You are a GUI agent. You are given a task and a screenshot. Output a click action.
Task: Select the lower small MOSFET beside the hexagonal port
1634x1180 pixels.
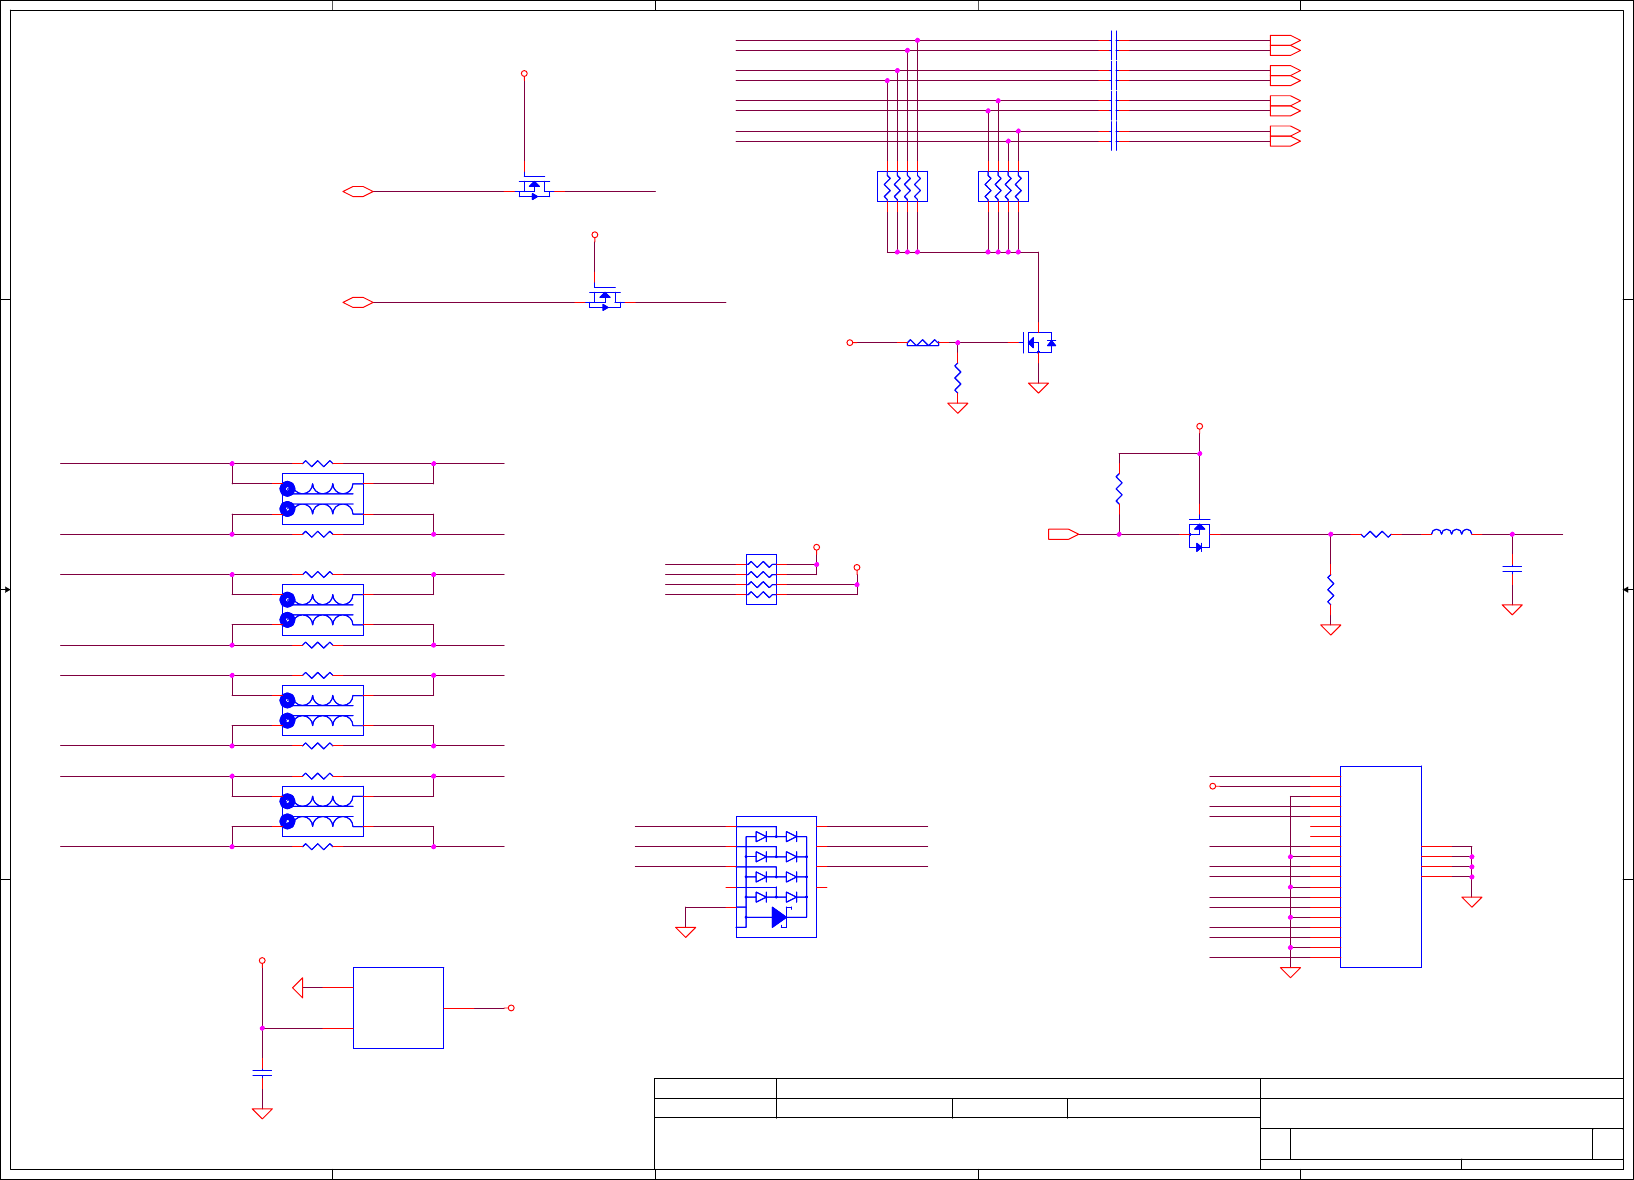click(605, 298)
